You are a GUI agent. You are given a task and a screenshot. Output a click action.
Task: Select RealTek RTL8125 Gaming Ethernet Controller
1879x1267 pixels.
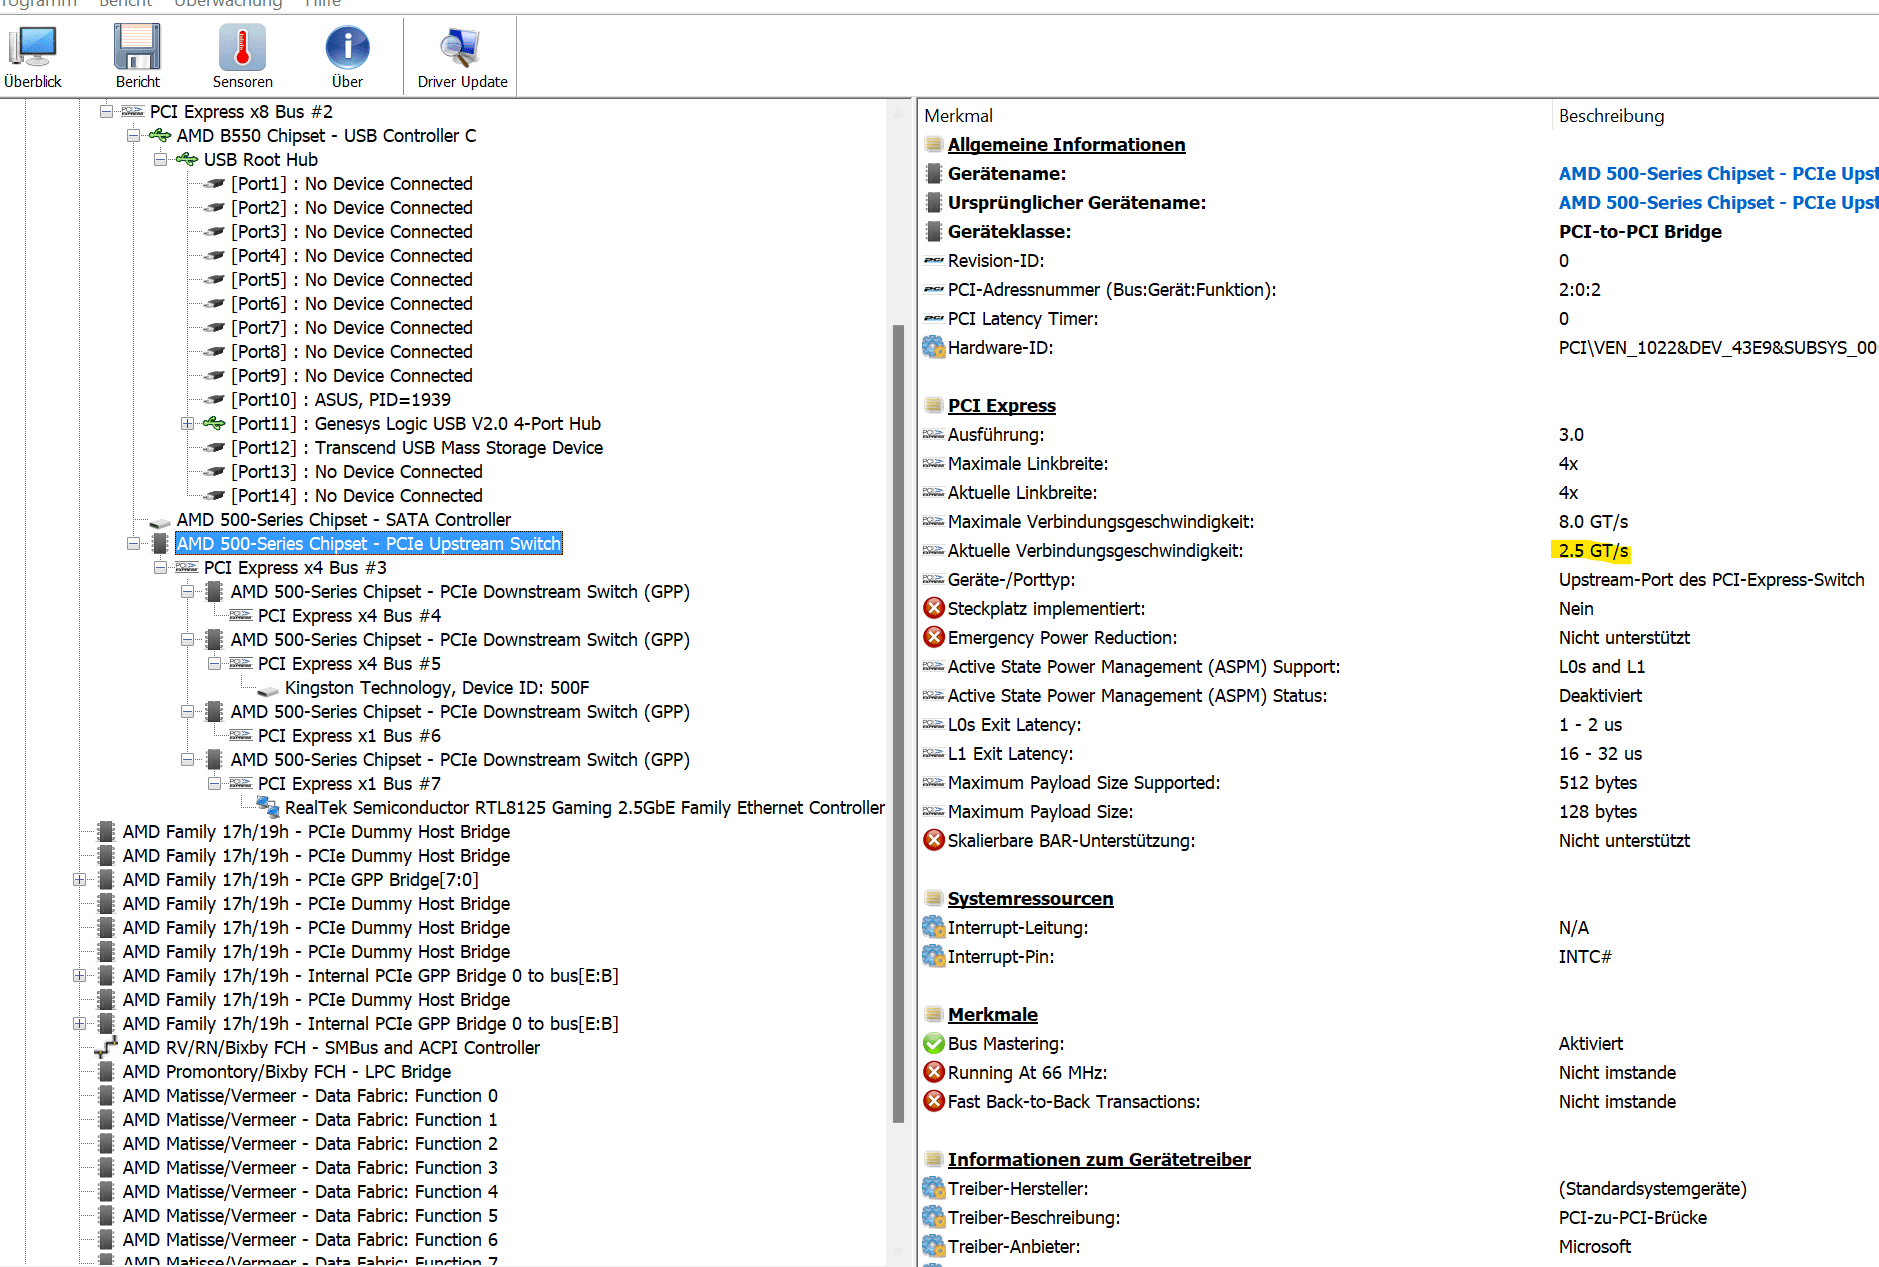click(x=584, y=807)
